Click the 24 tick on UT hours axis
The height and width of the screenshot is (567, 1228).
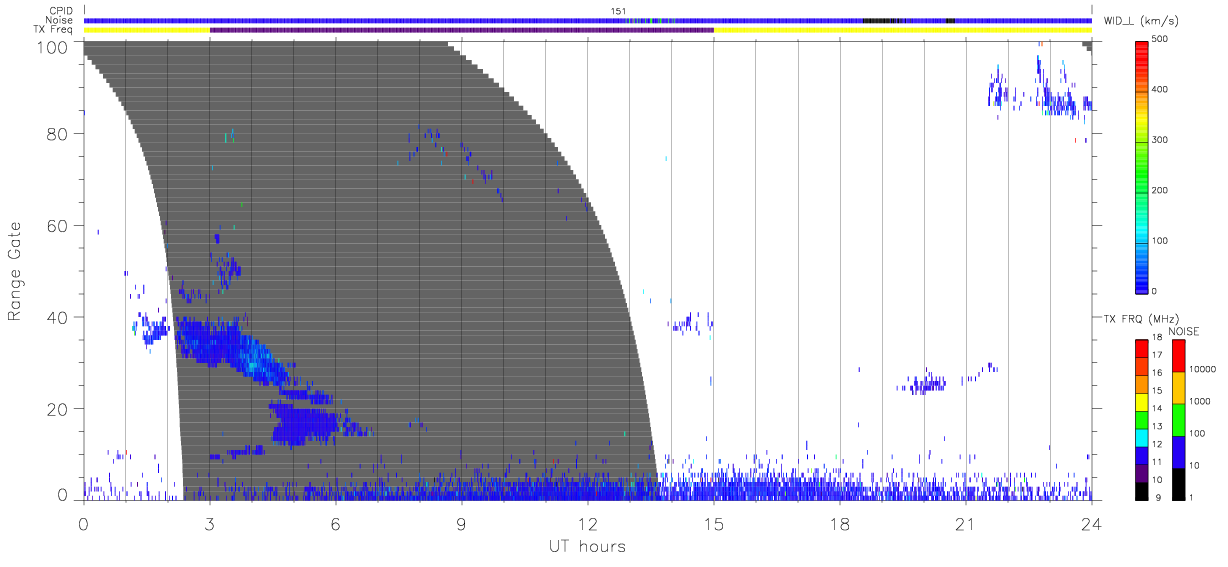(1091, 523)
